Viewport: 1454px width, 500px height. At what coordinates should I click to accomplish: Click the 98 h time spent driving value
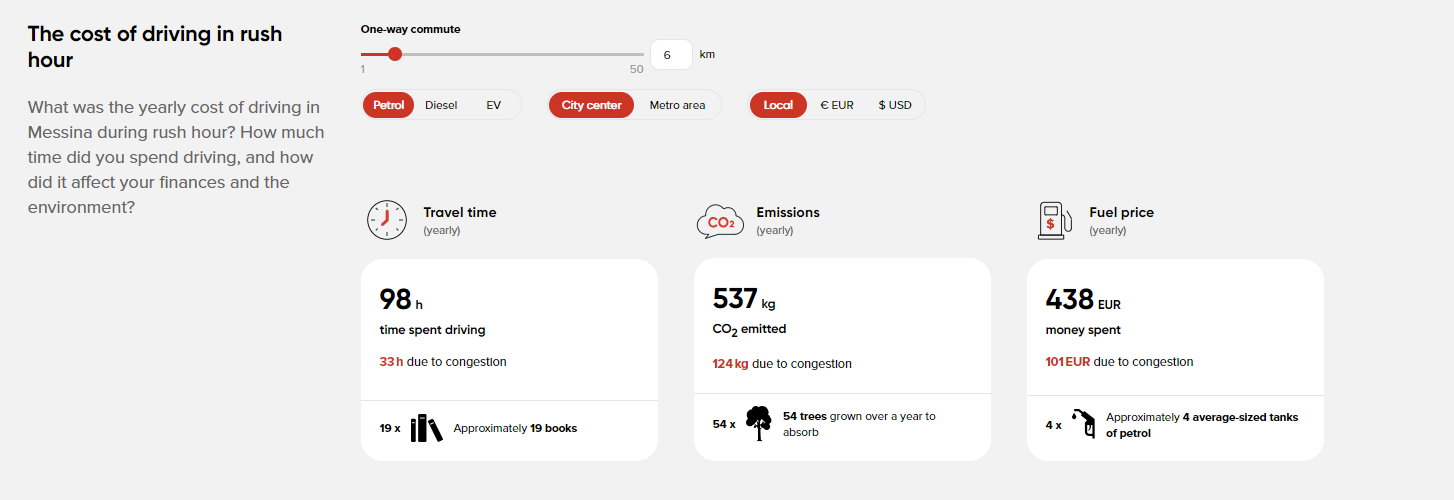[401, 299]
